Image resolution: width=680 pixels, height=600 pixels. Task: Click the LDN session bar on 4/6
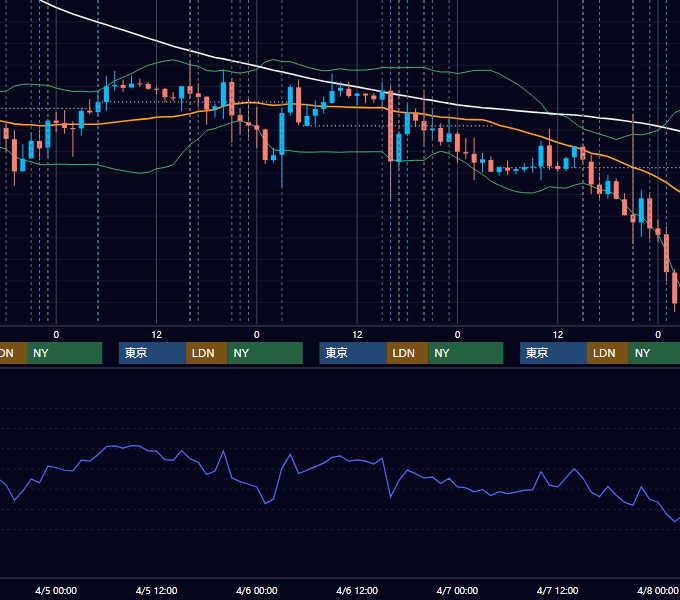point(407,353)
